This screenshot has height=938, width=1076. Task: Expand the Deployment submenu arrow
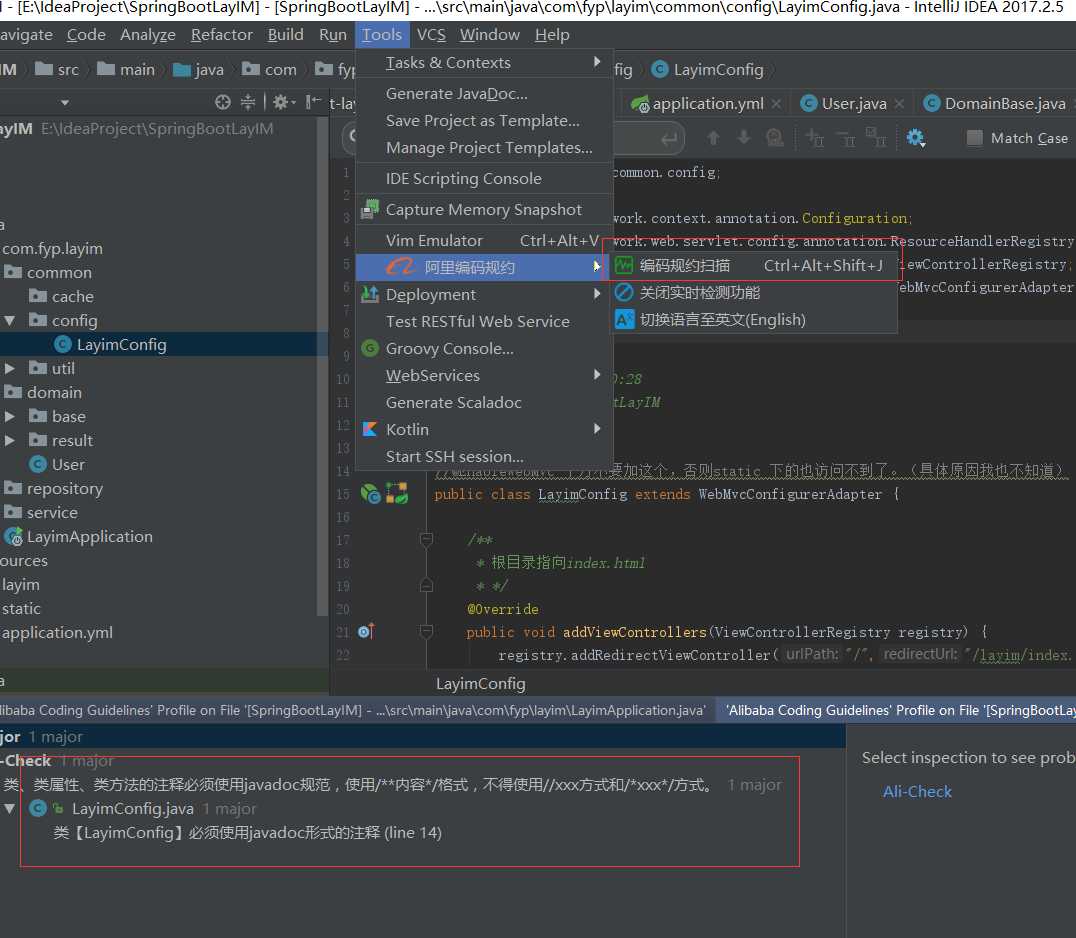597,294
